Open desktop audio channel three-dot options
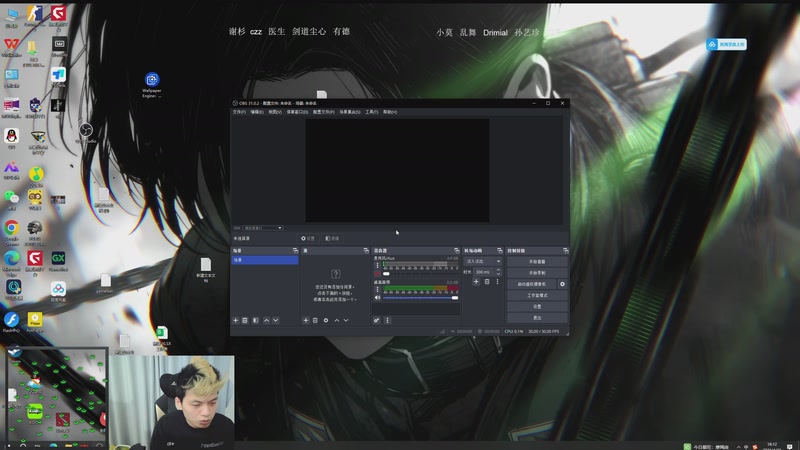 [378, 289]
